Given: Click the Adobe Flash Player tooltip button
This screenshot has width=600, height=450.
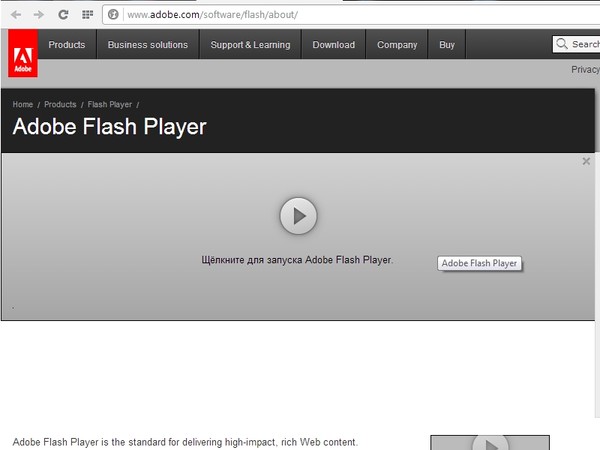Looking at the screenshot, I should point(479,263).
